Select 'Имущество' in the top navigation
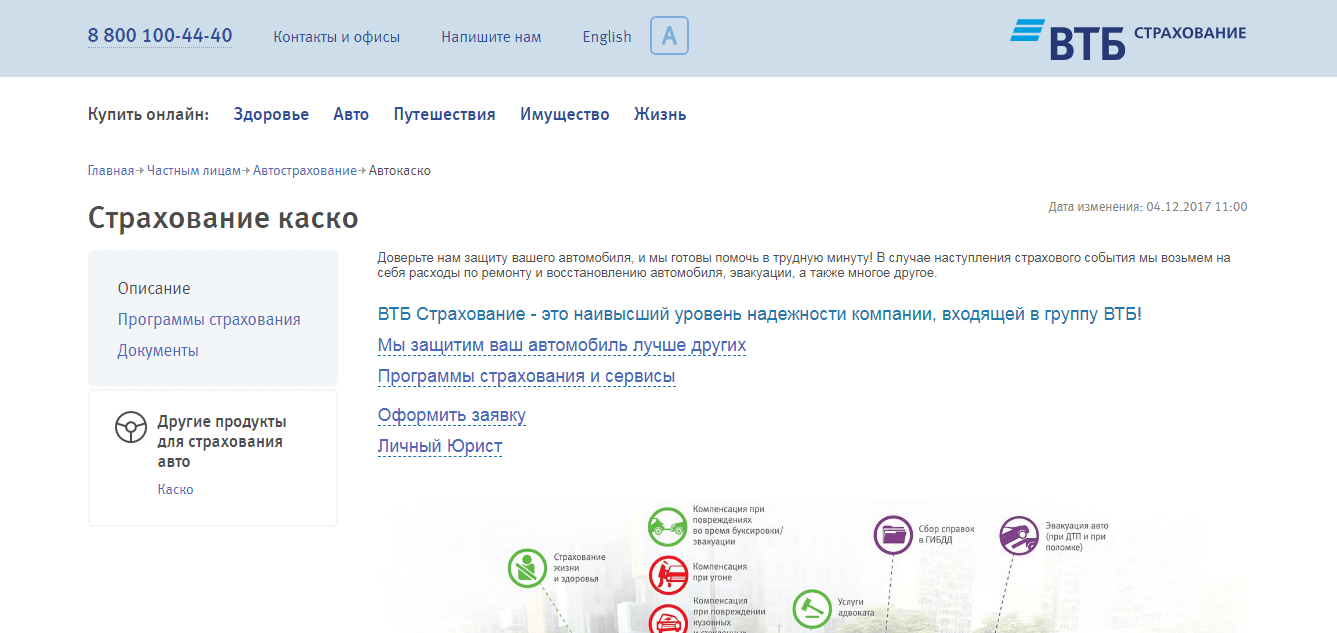Image resolution: width=1337 pixels, height=633 pixels. 564,115
